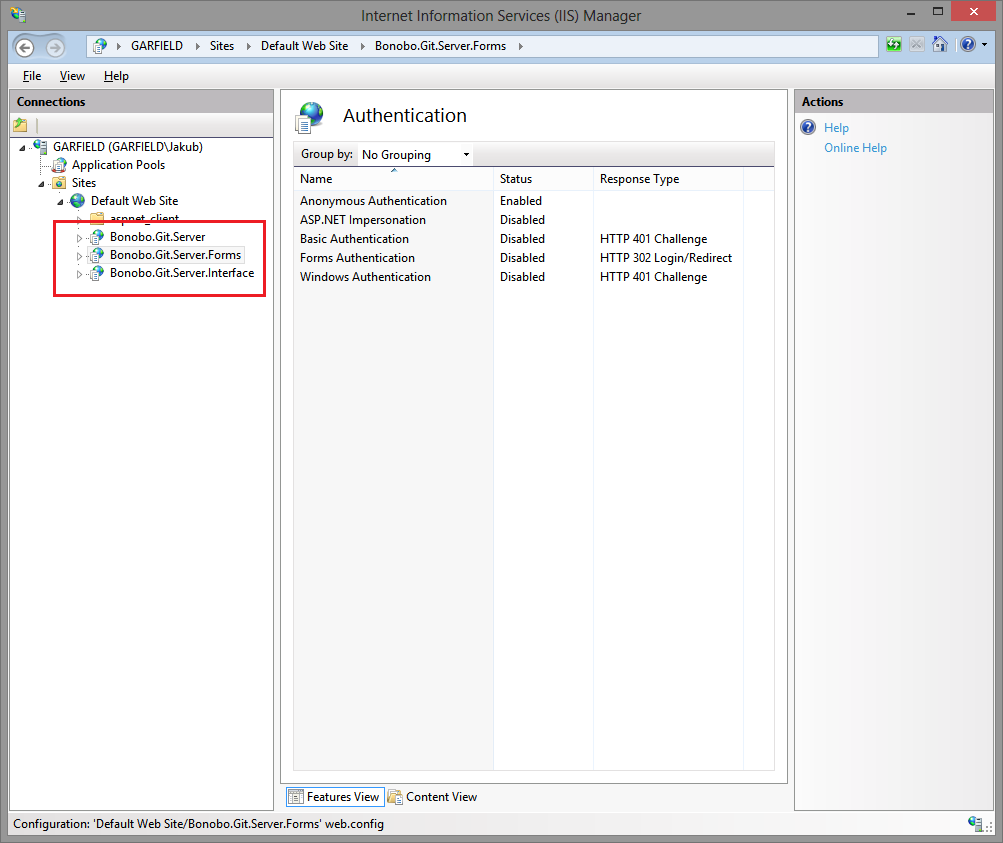The width and height of the screenshot is (1003, 843).
Task: Select GARFIELD (GARFIELD\Jakub) tree item
Action: (128, 146)
